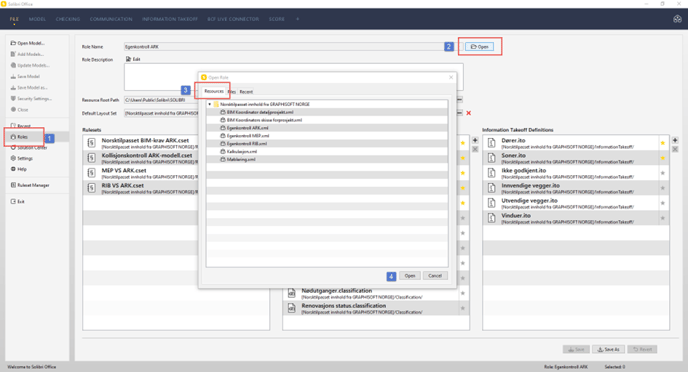Add a new layout with the plus tab
This screenshot has width=688, height=372.
[297, 19]
